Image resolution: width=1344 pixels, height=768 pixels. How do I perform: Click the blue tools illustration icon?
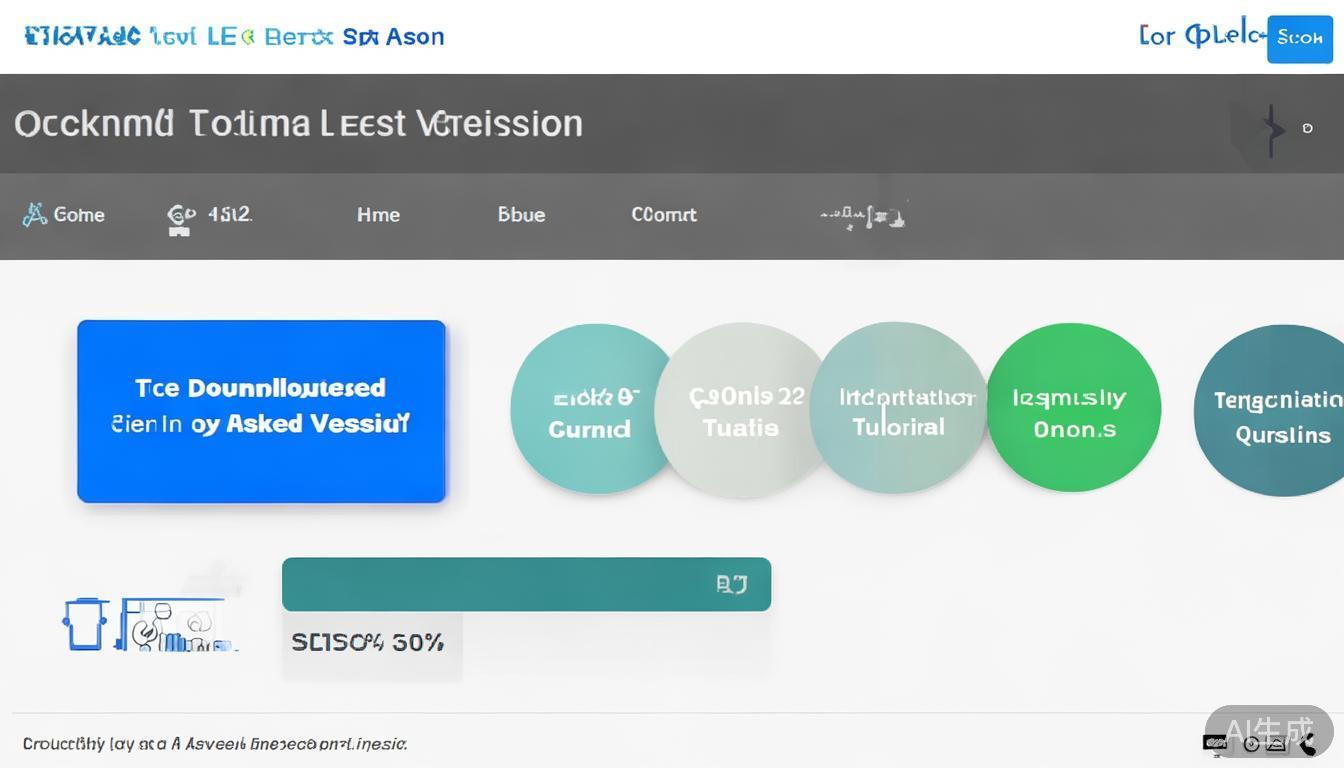point(175,626)
